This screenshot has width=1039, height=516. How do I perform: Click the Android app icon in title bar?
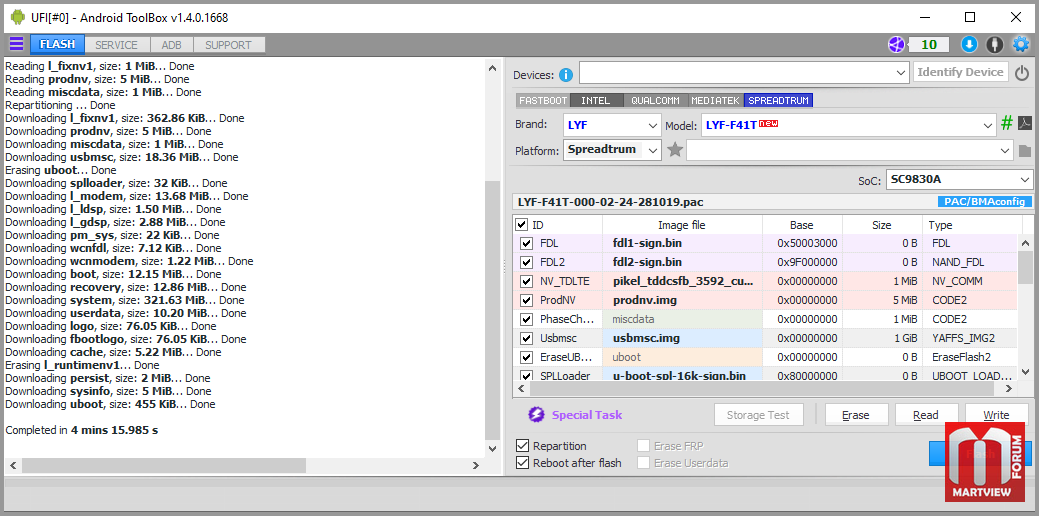point(18,17)
